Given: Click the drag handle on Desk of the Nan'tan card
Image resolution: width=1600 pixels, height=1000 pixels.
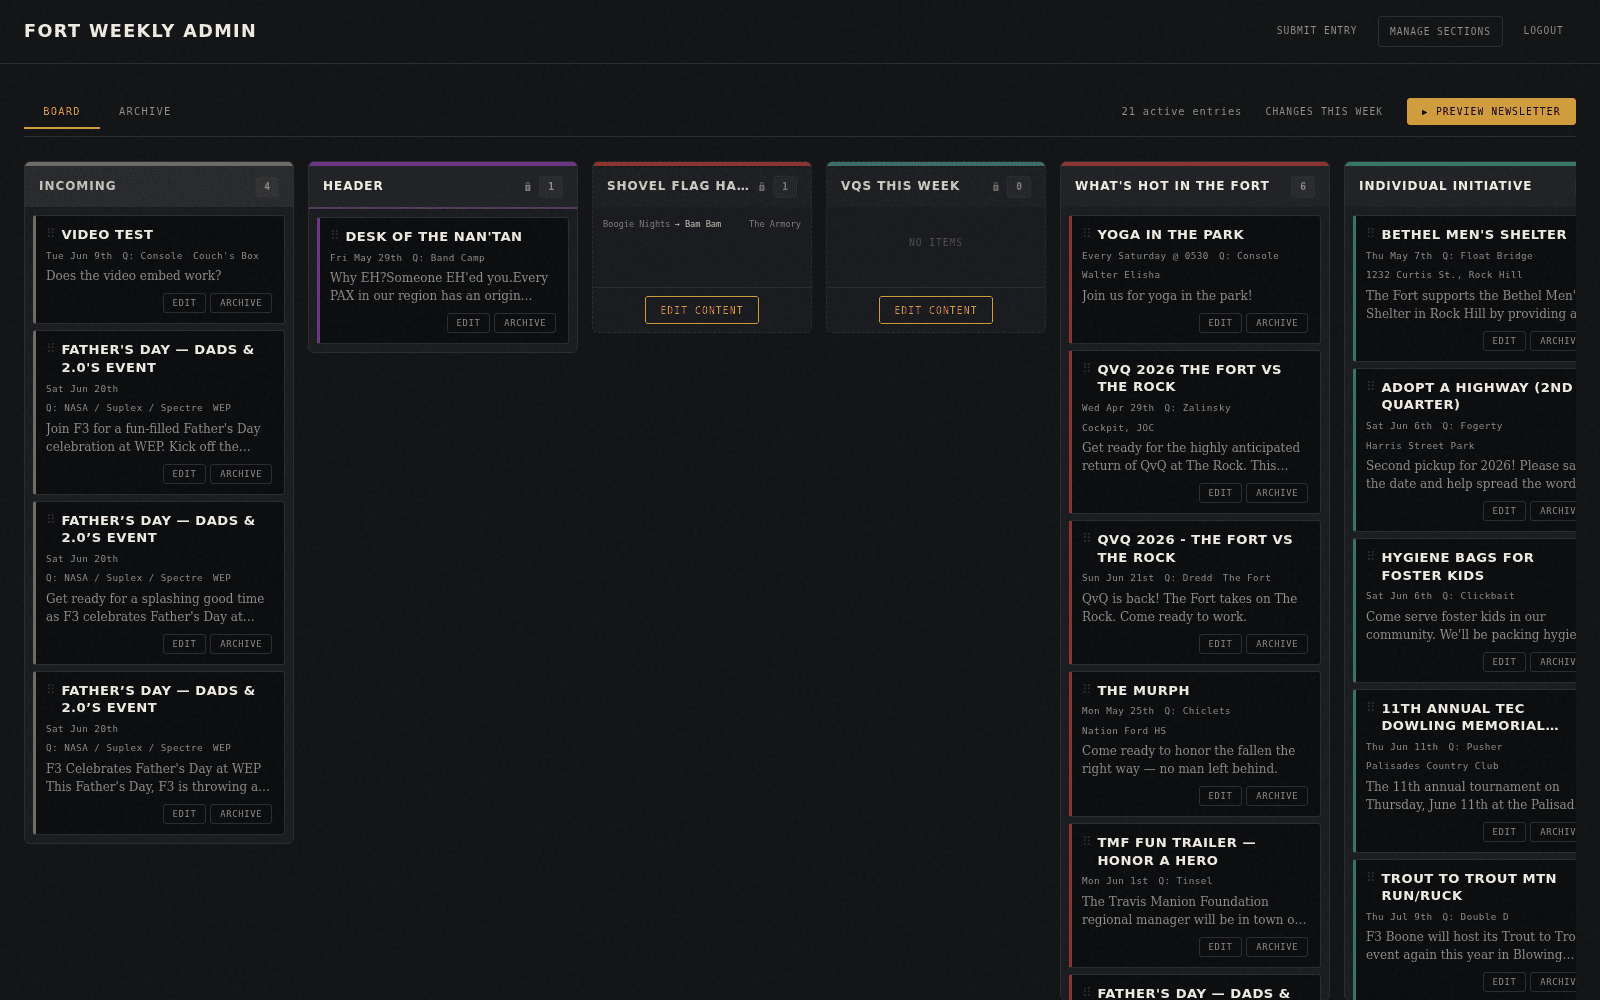Looking at the screenshot, I should point(335,235).
